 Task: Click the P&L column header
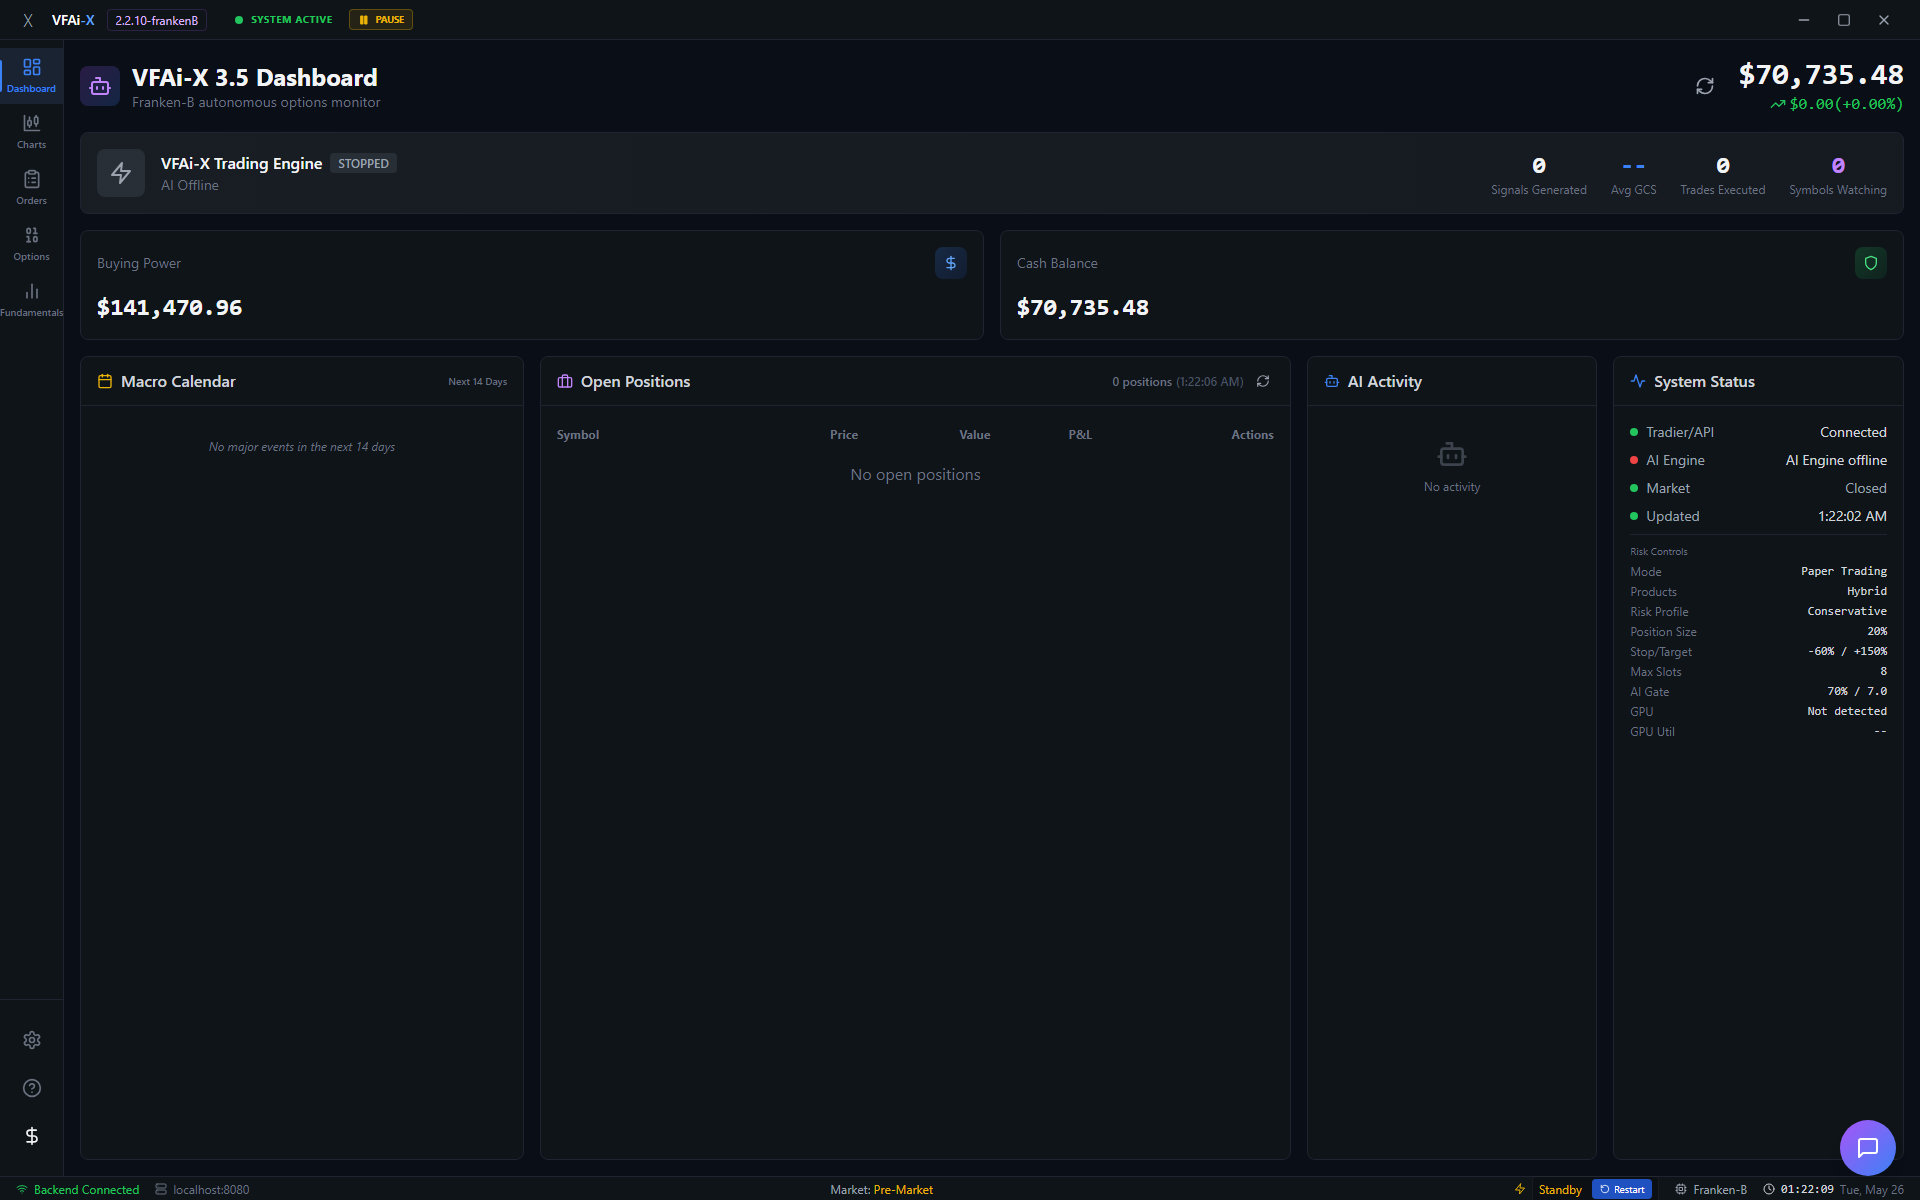pyautogui.click(x=1080, y=435)
